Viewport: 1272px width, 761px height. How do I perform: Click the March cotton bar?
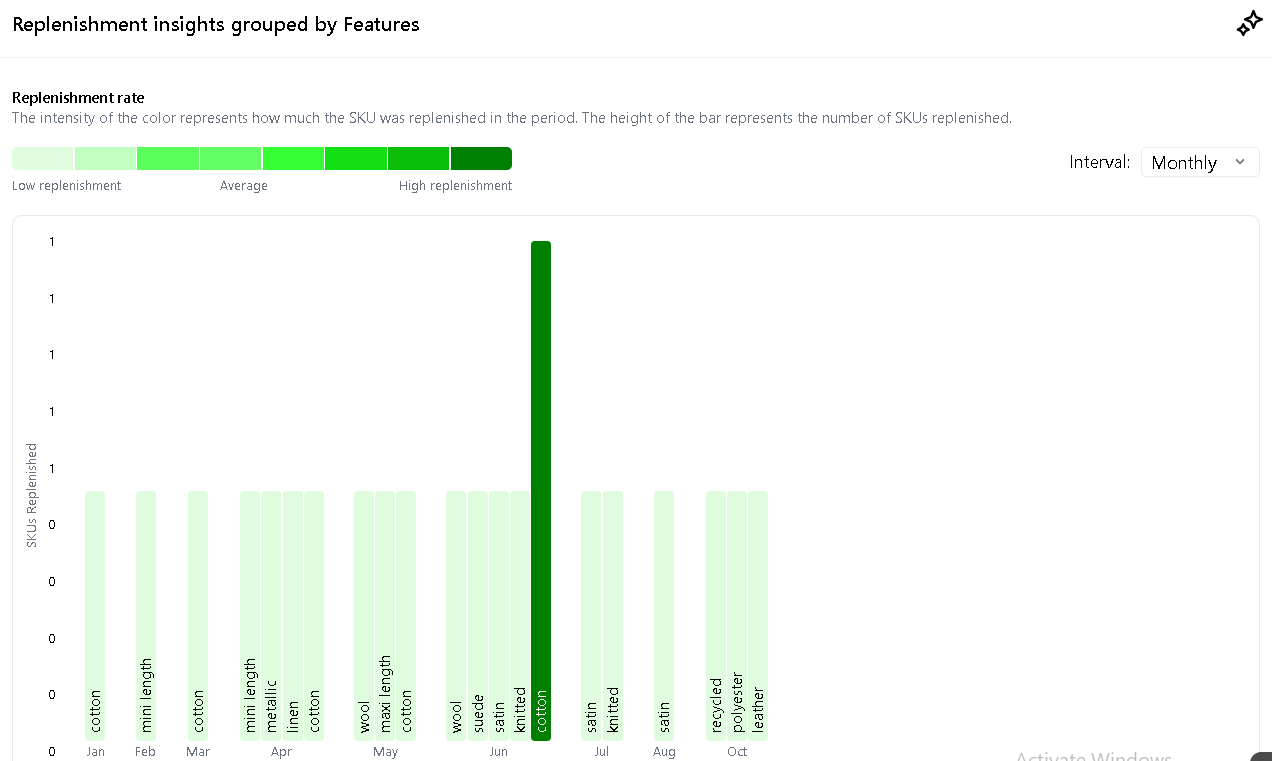coord(198,615)
